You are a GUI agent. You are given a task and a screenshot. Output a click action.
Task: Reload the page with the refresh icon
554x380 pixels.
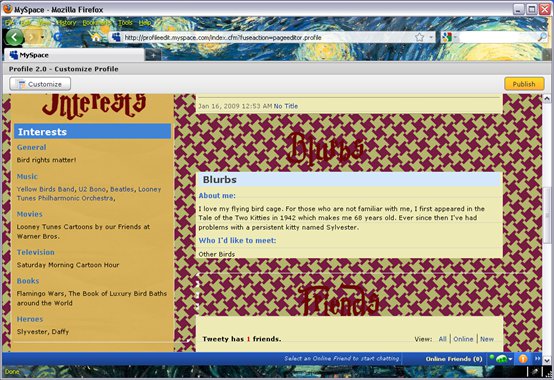click(x=58, y=37)
